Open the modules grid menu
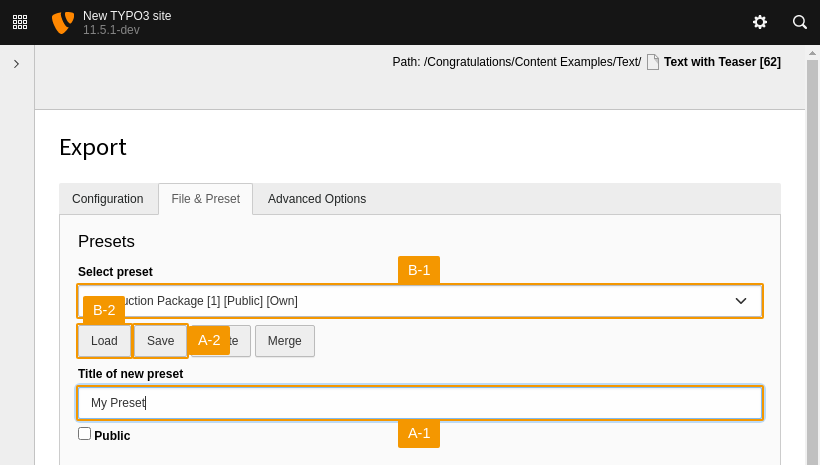 pyautogui.click(x=20, y=22)
